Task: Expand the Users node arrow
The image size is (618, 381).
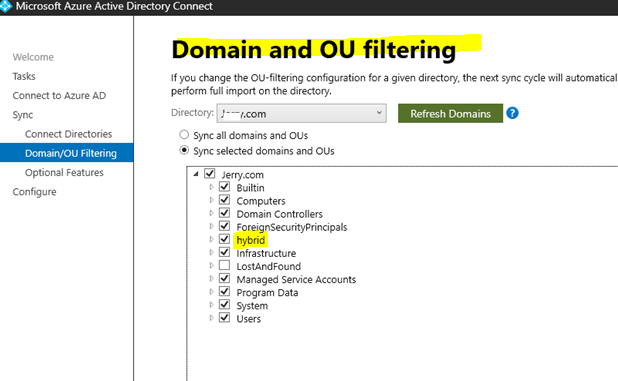Action: point(211,318)
